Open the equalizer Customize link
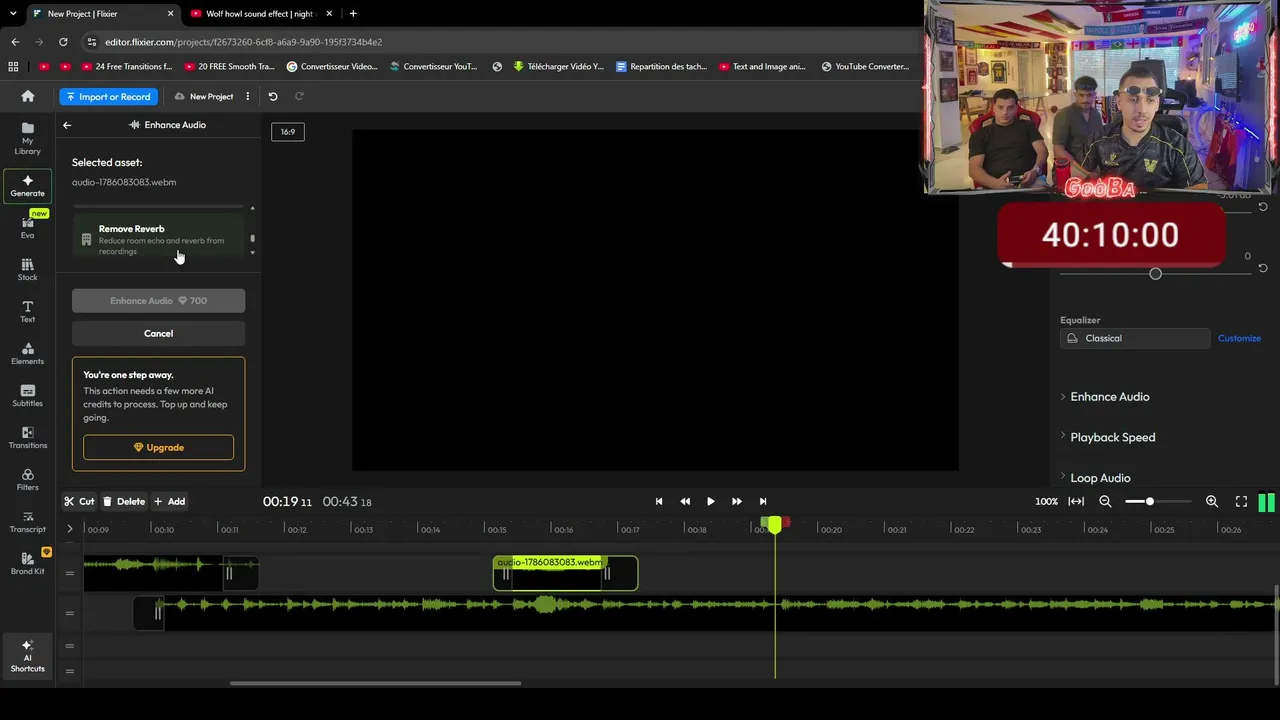The width and height of the screenshot is (1280, 720). tap(1239, 338)
